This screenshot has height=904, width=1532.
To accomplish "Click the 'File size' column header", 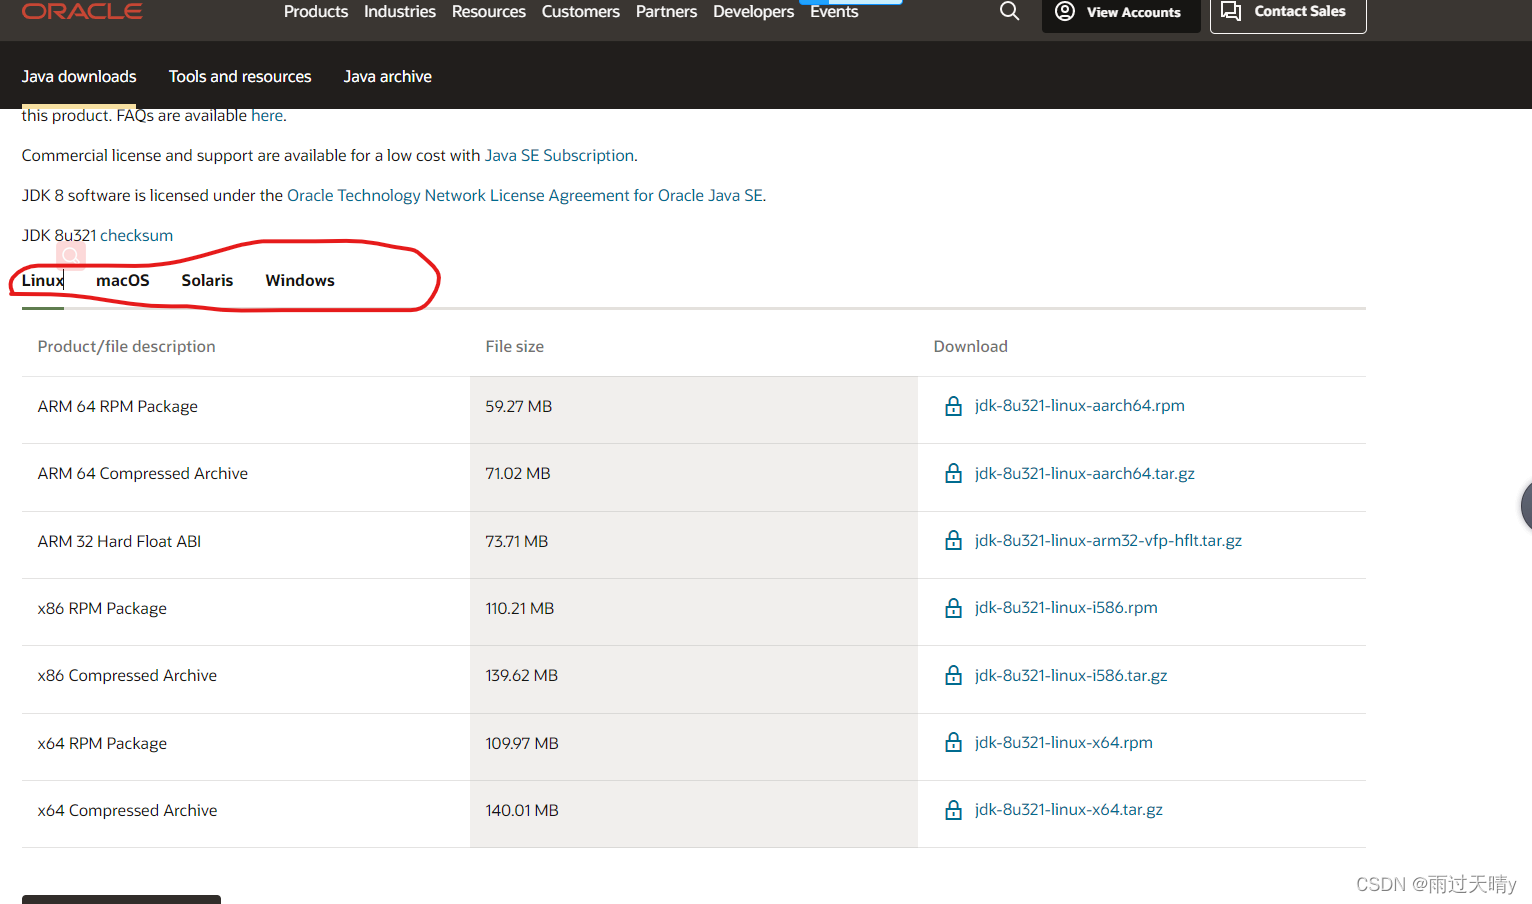I will 515,346.
